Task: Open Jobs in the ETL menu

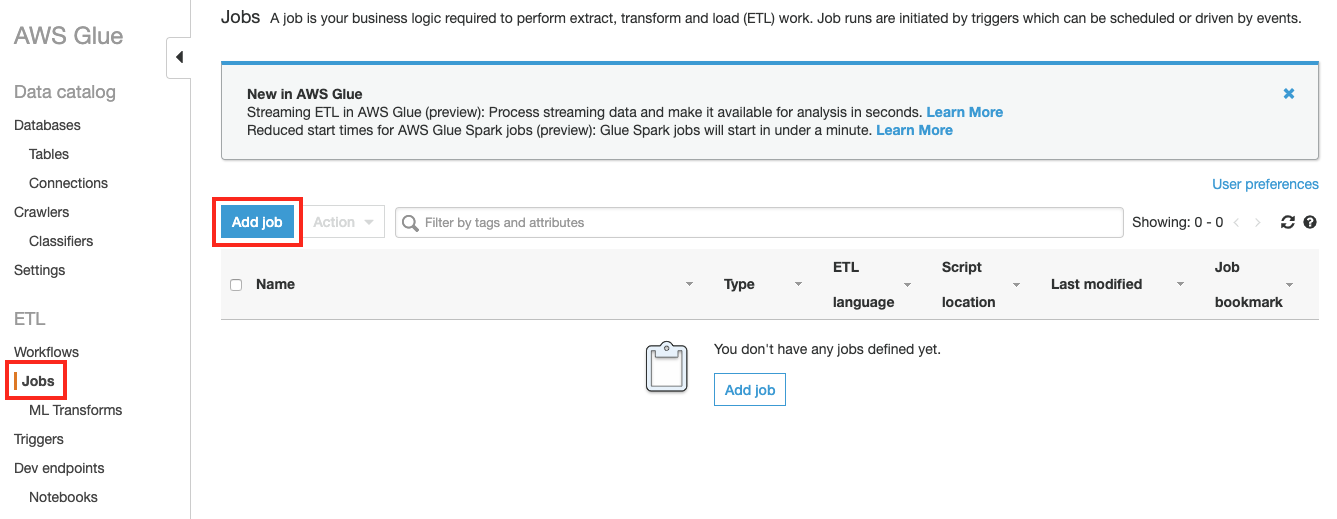Action: [38, 381]
